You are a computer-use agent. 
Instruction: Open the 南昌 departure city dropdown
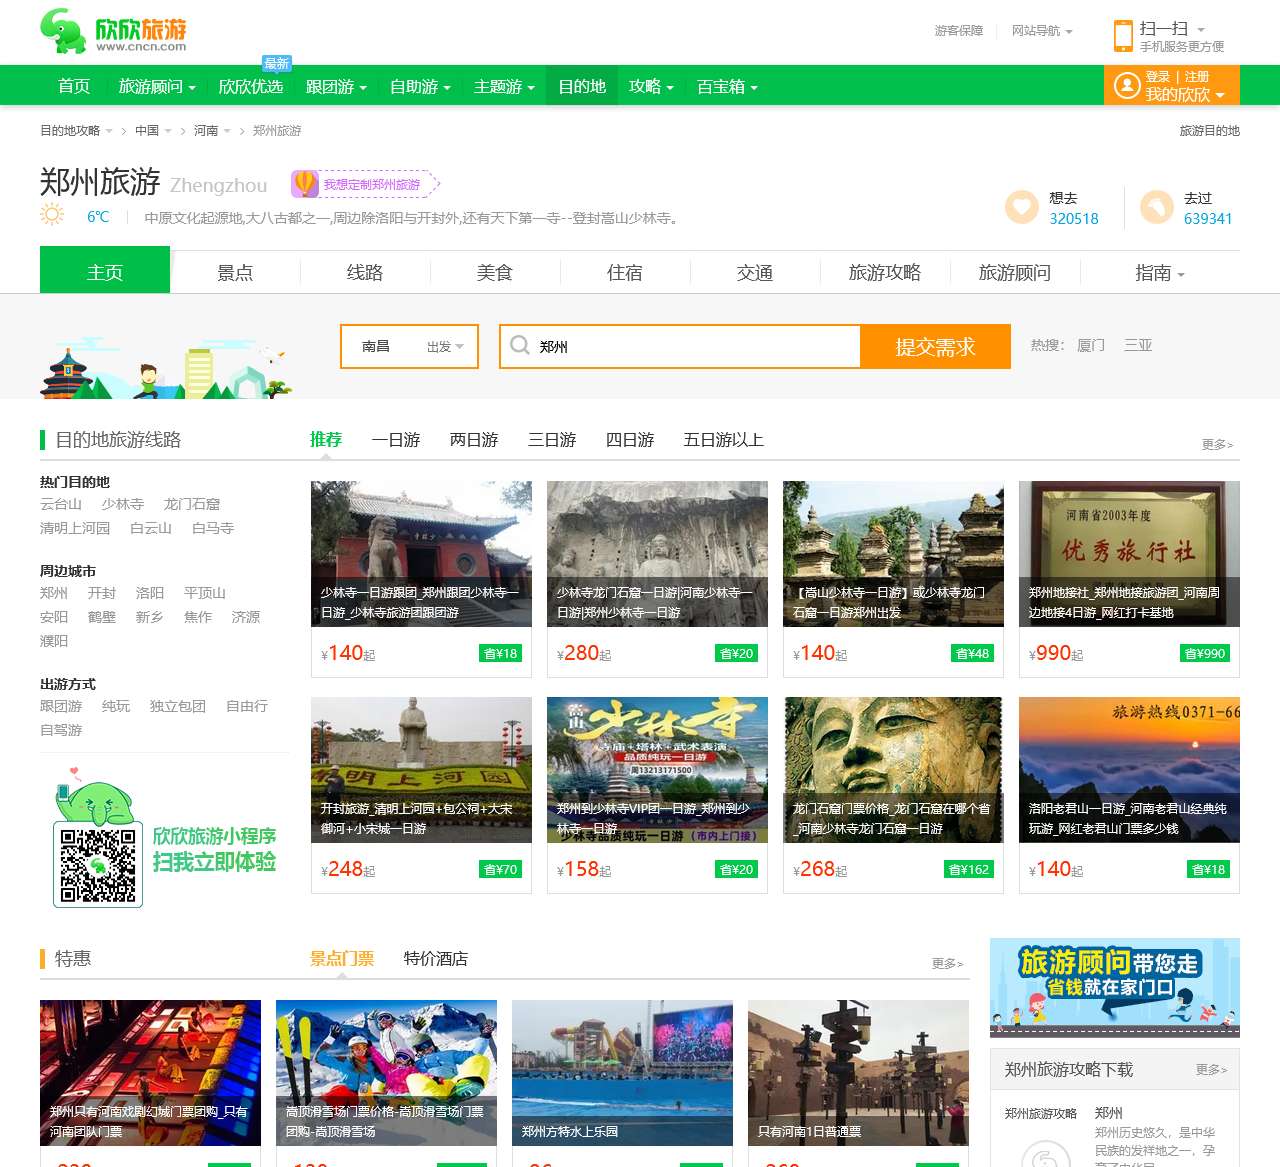(409, 347)
